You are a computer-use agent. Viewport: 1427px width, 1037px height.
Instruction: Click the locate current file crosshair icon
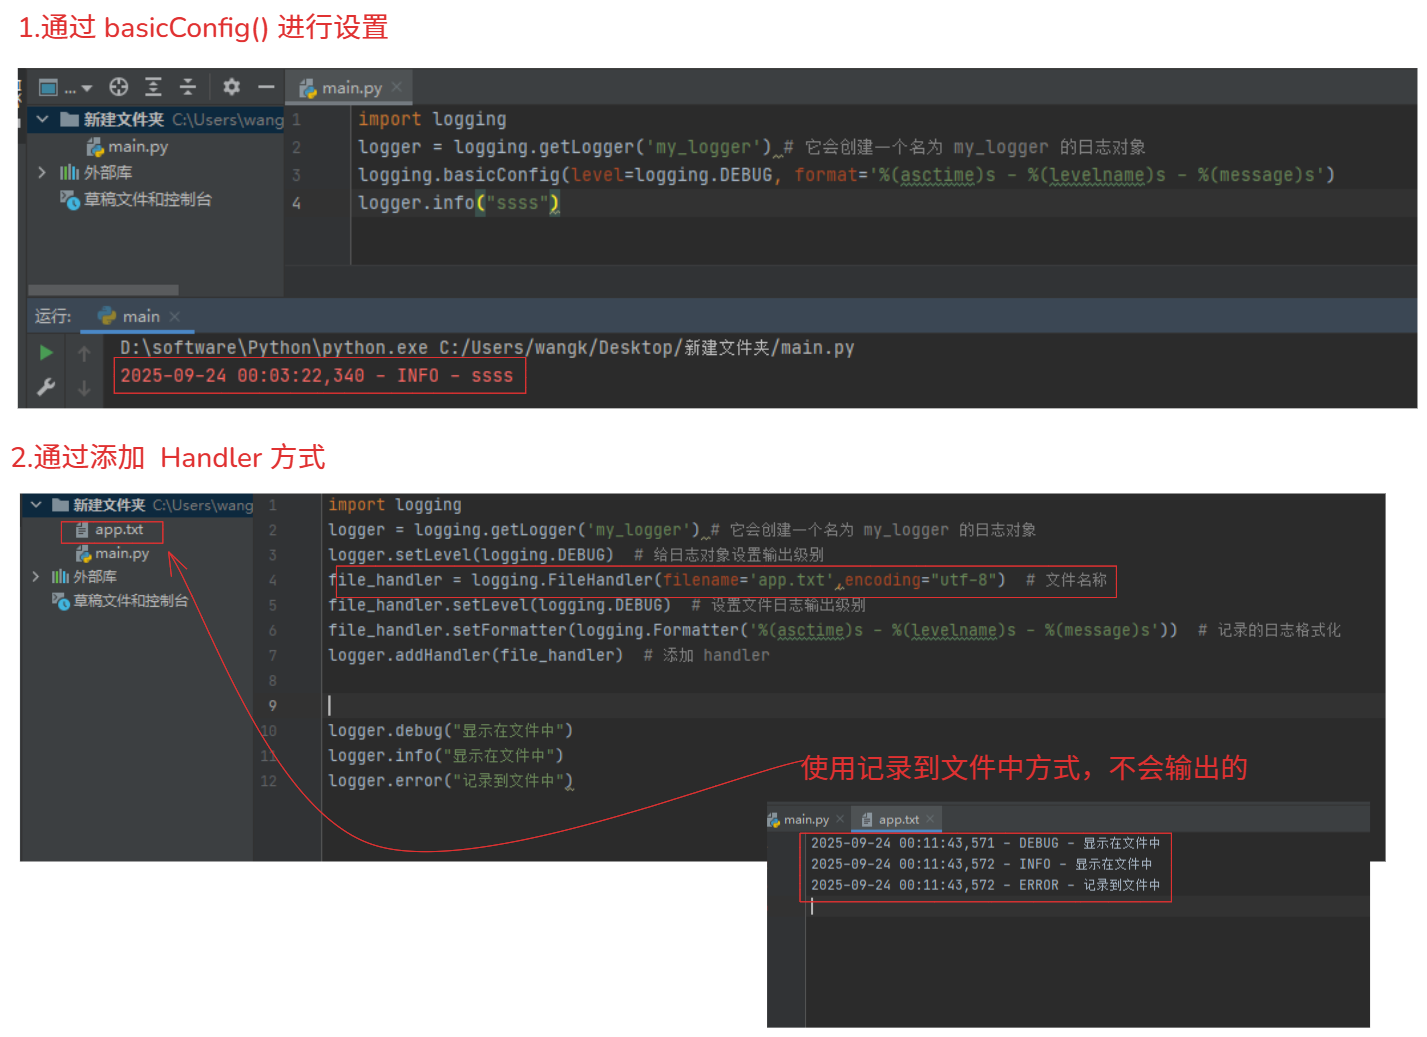(x=119, y=87)
